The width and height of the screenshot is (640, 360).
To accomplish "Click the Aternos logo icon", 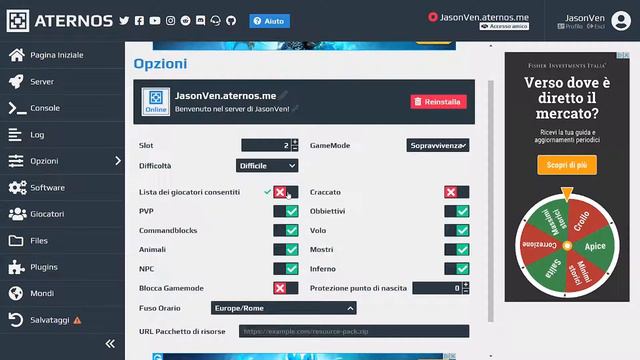I will [18, 20].
